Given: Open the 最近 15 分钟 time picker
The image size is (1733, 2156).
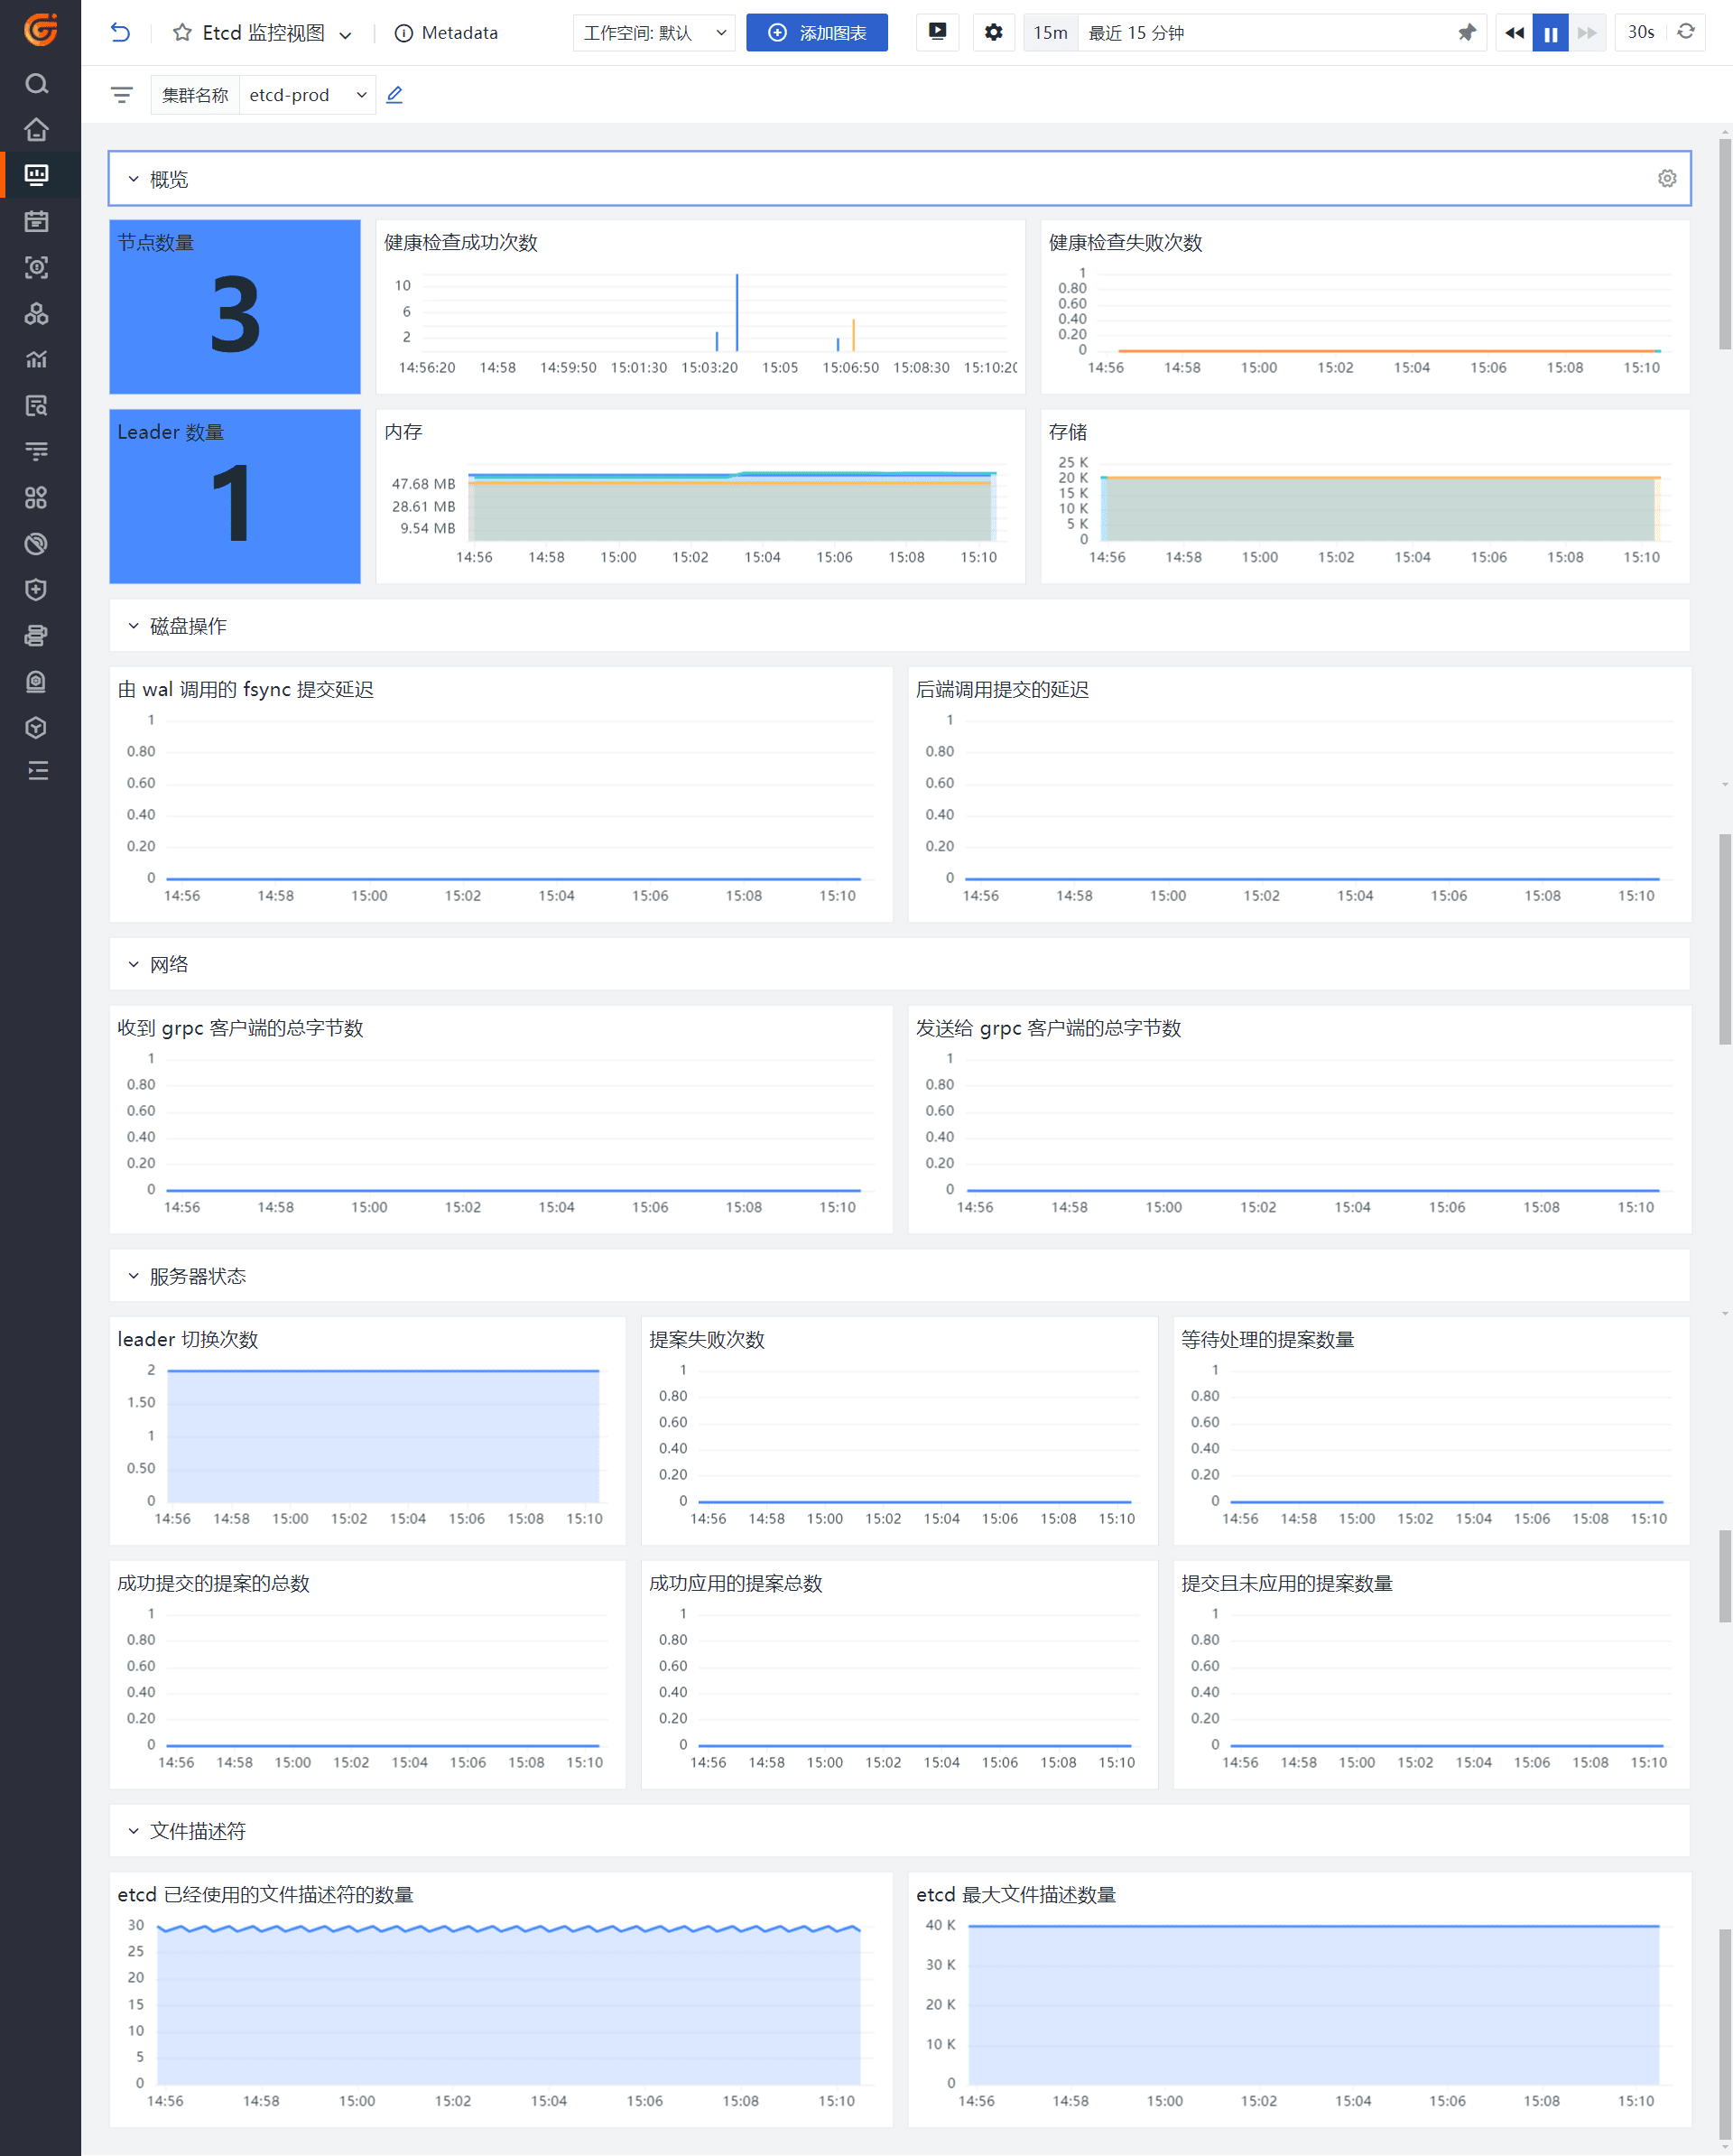Looking at the screenshot, I should 1262,33.
